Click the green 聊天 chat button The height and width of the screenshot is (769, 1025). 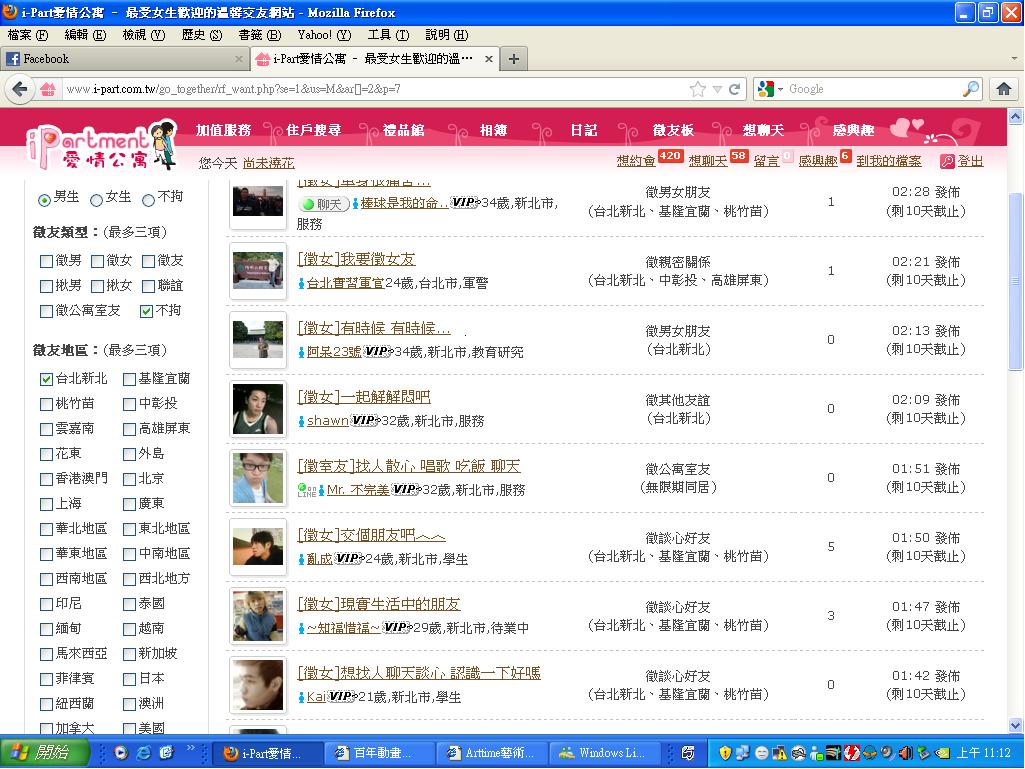coord(324,204)
